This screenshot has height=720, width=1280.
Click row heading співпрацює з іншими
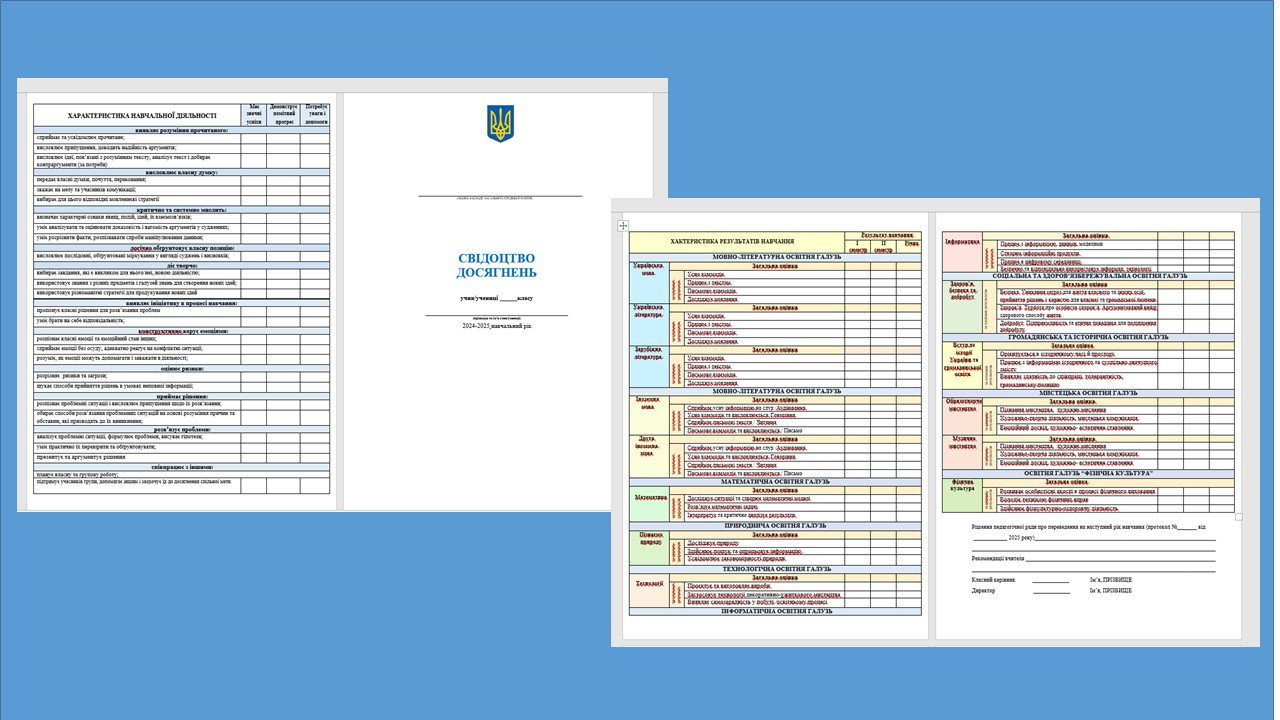[182, 466]
